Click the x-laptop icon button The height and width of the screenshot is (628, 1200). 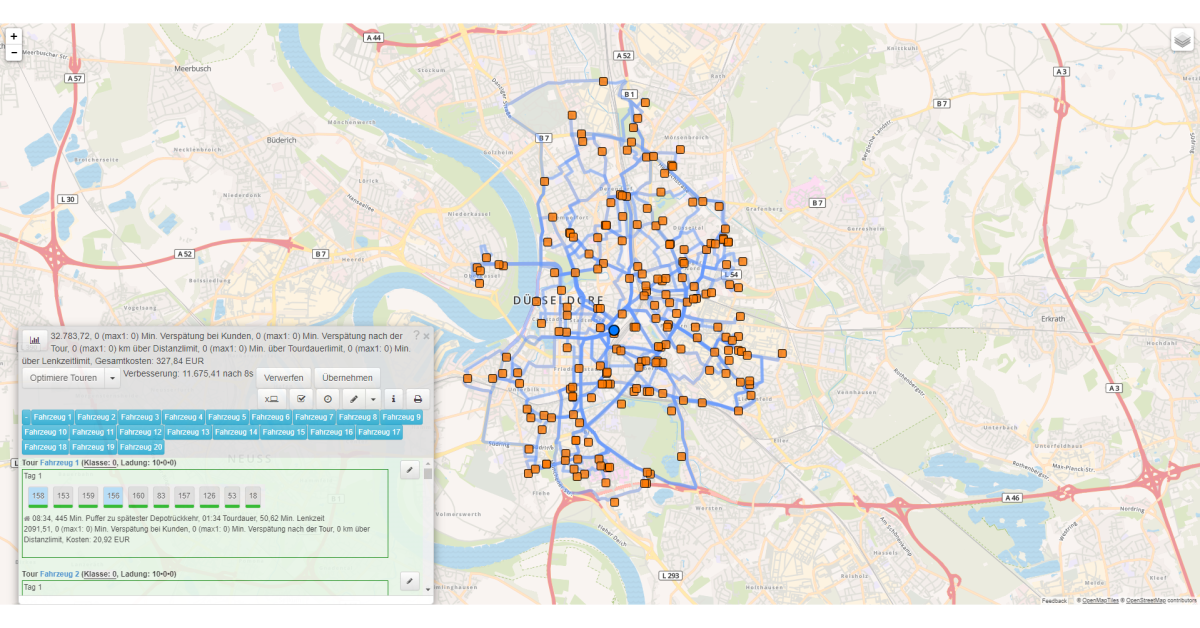(x=270, y=398)
